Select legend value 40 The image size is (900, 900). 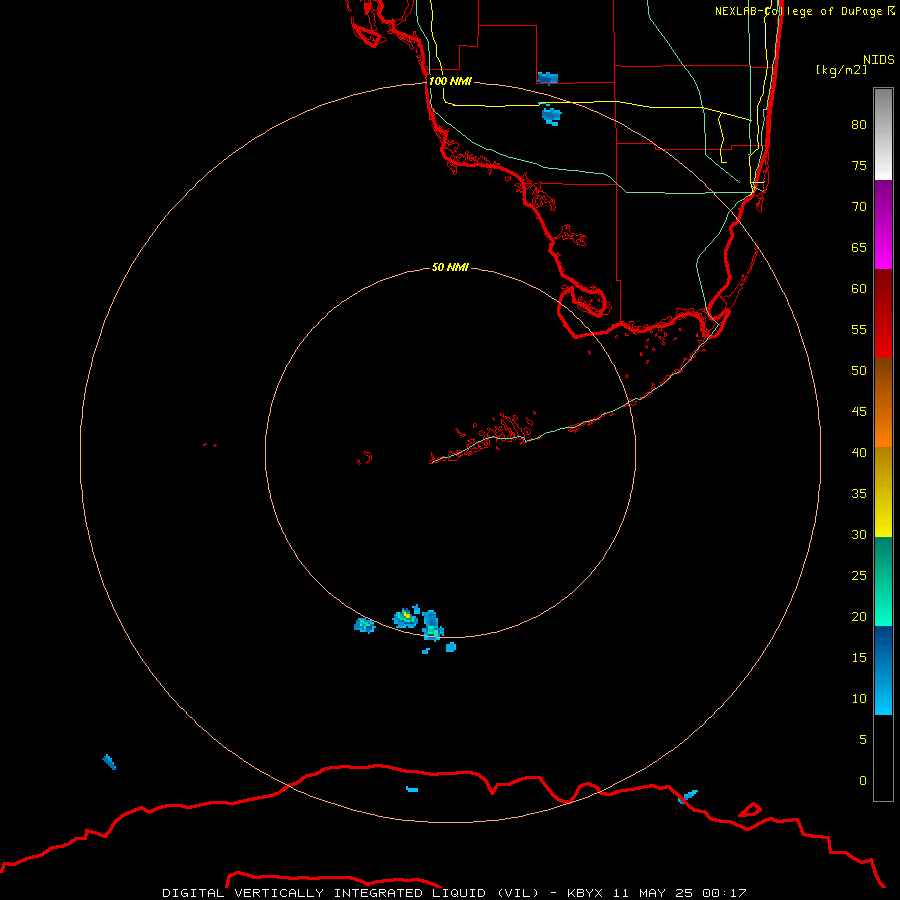pyautogui.click(x=859, y=453)
